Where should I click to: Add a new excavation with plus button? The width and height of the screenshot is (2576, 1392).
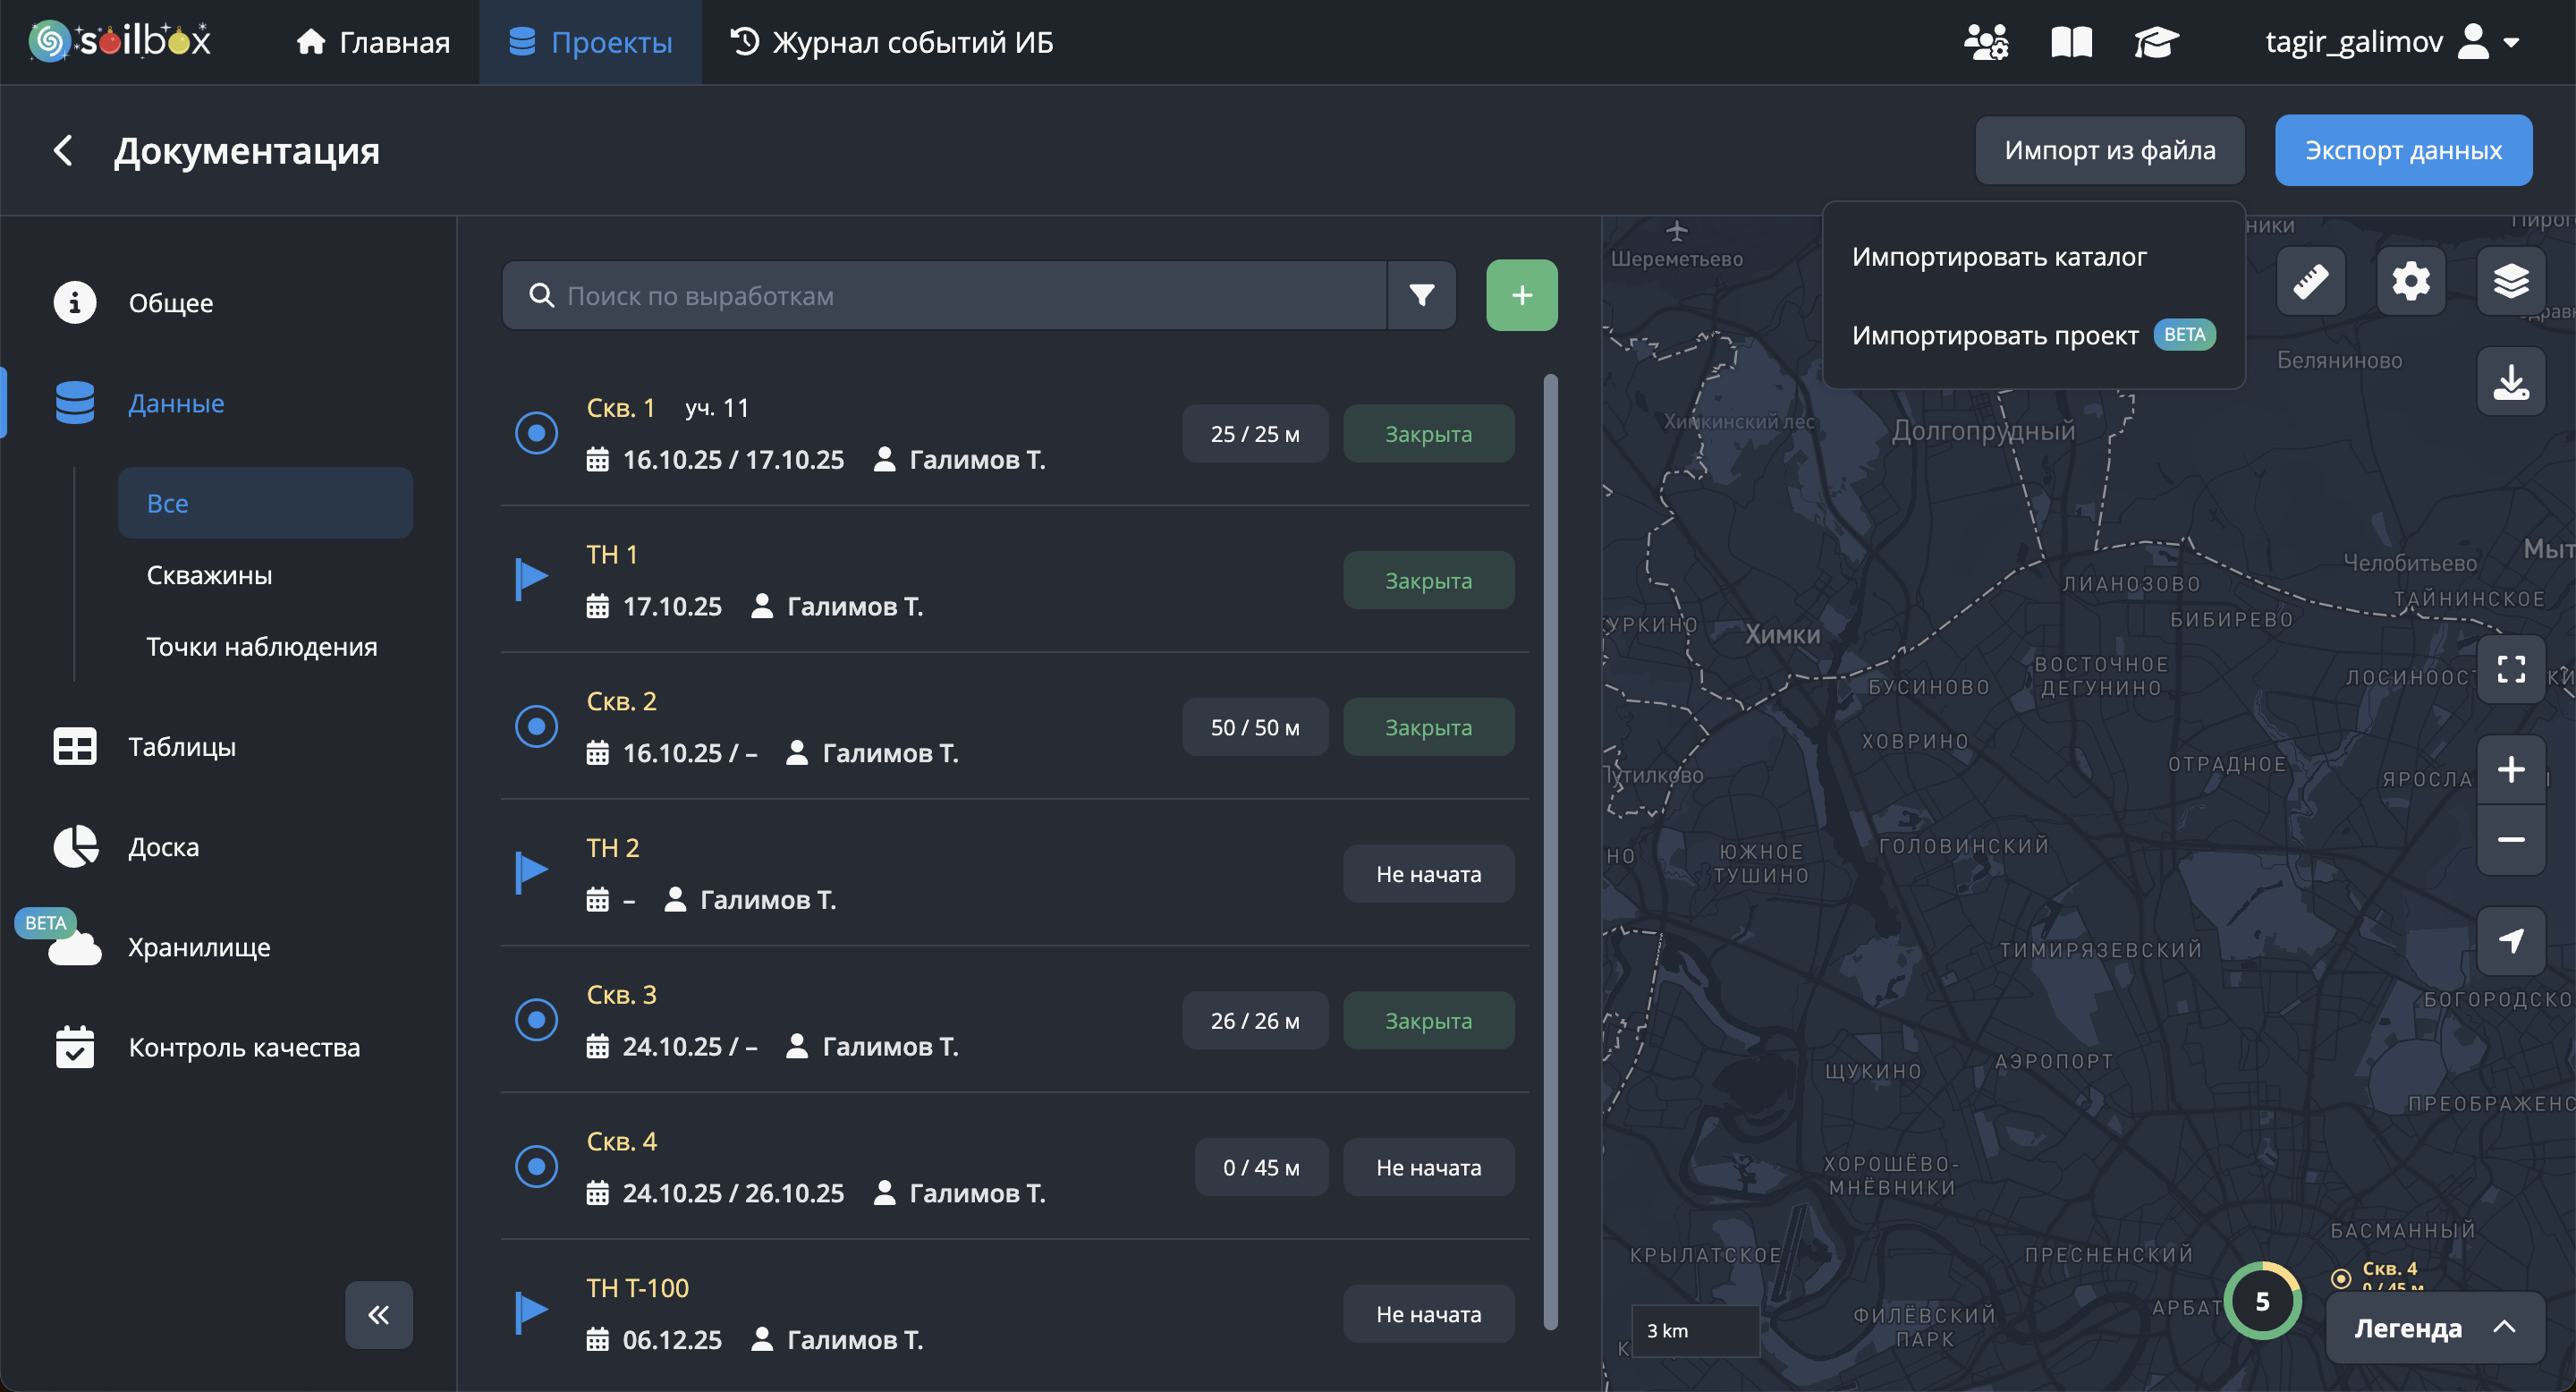(1521, 295)
